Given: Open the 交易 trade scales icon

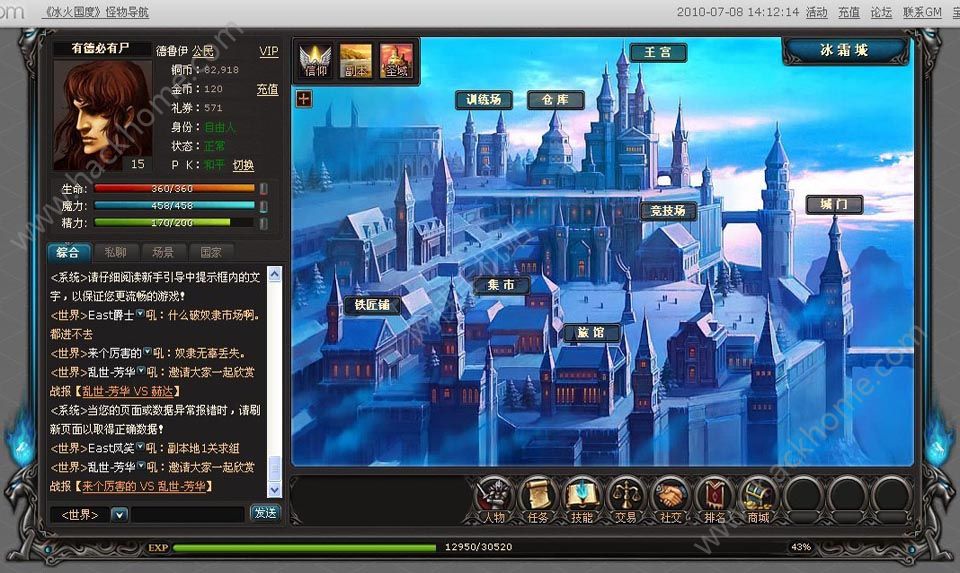Looking at the screenshot, I should pyautogui.click(x=626, y=501).
